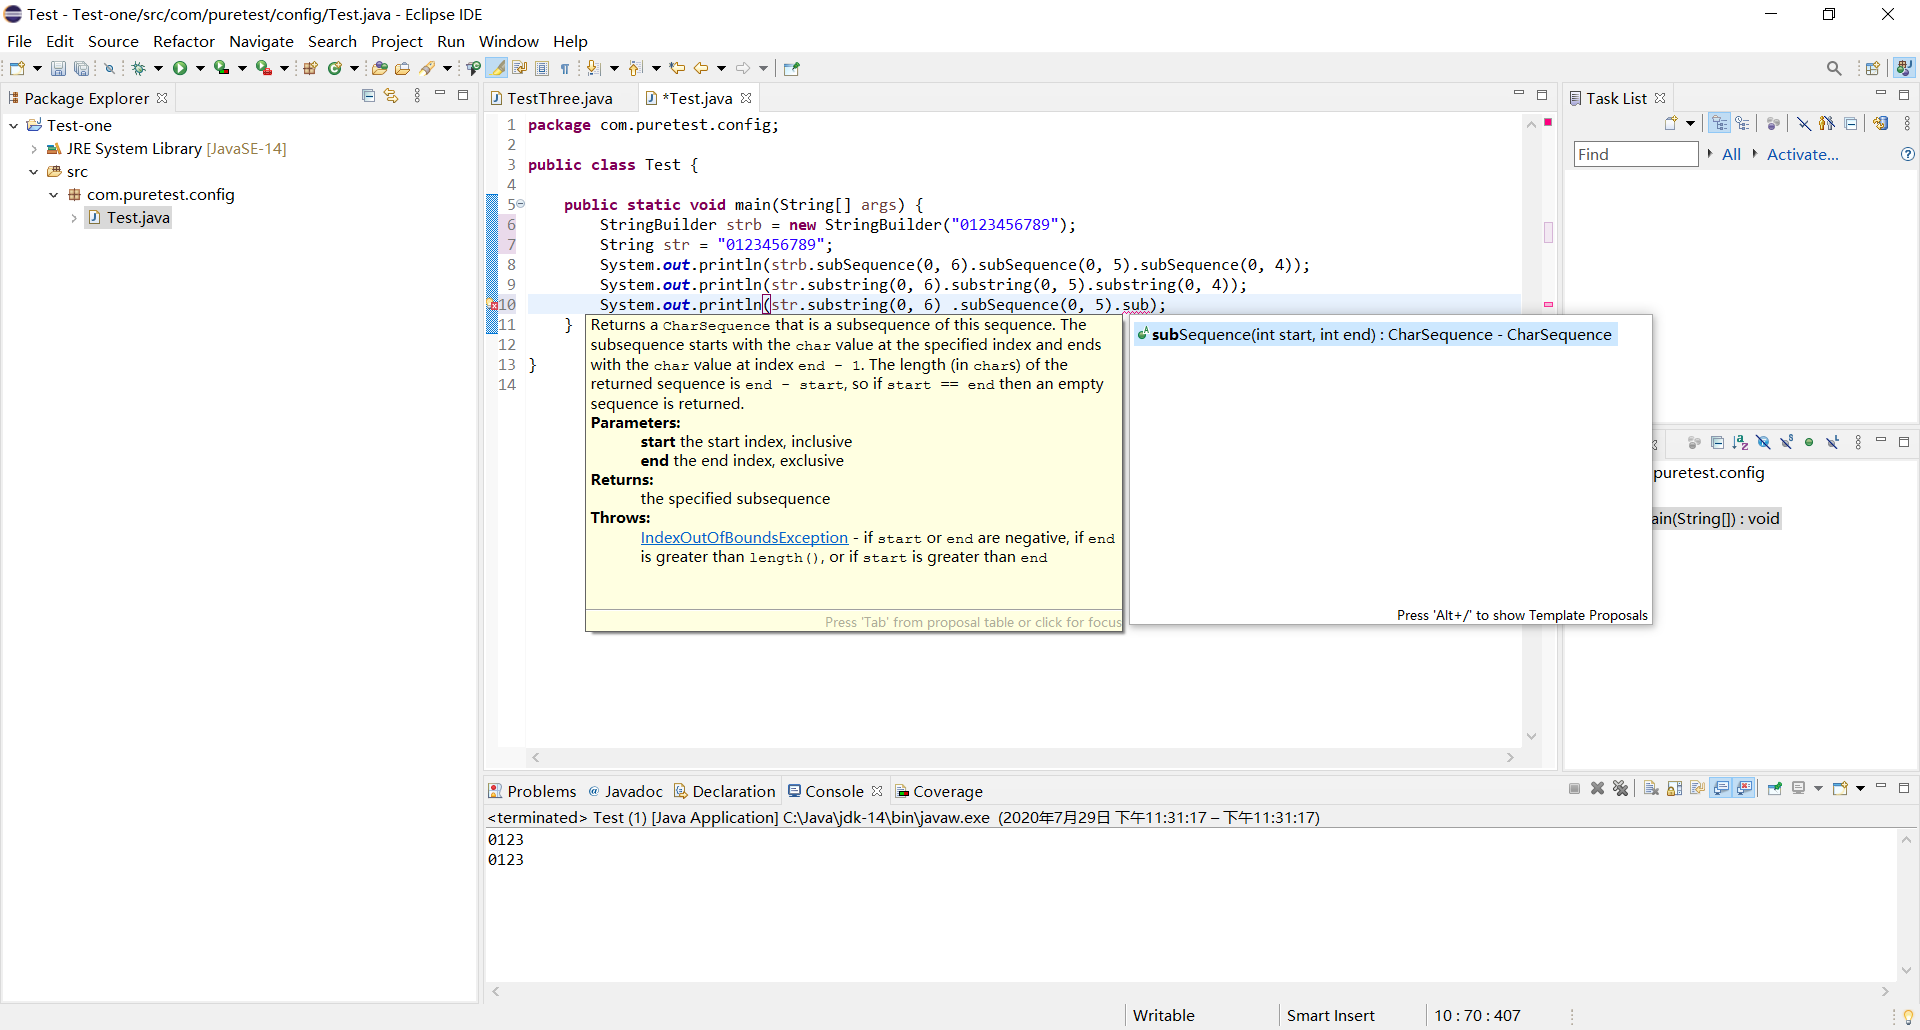Screen dimensions: 1920x1030
Task: Click the New Java Class icon
Action: pyautogui.click(x=335, y=68)
